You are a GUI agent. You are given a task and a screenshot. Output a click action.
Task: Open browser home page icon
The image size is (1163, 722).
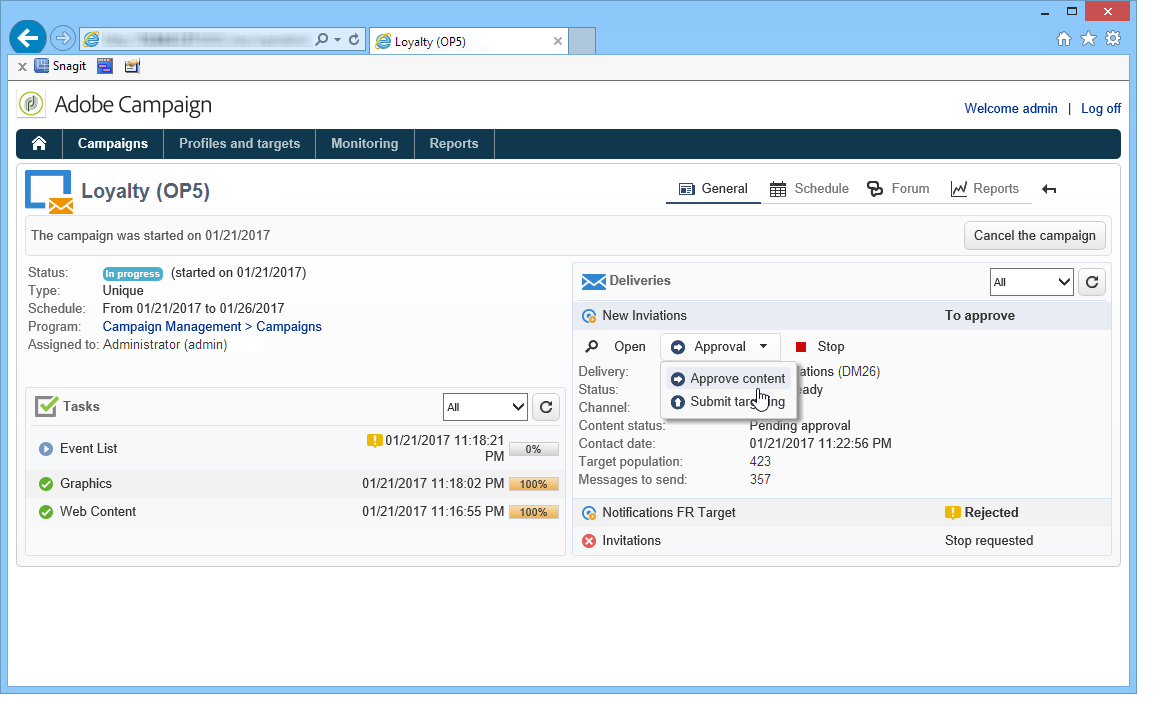click(1064, 39)
